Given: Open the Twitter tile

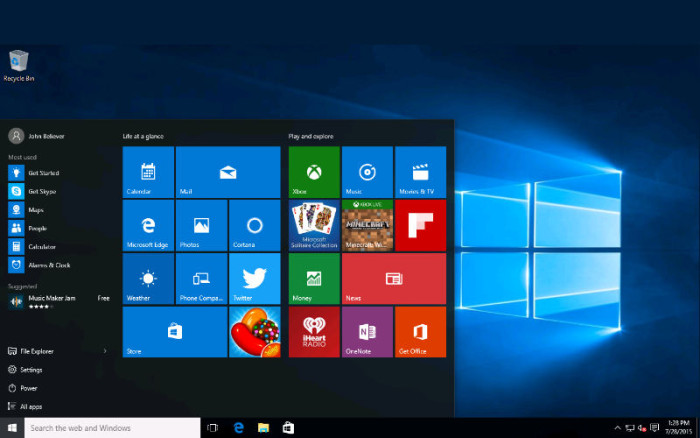Looking at the screenshot, I should pos(254,279).
